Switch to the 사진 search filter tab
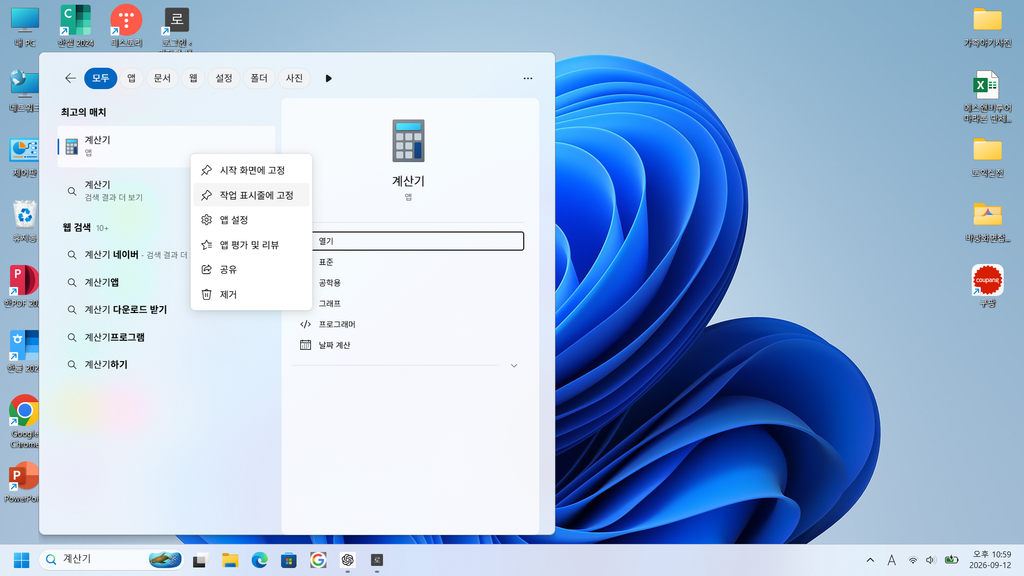 (x=295, y=78)
